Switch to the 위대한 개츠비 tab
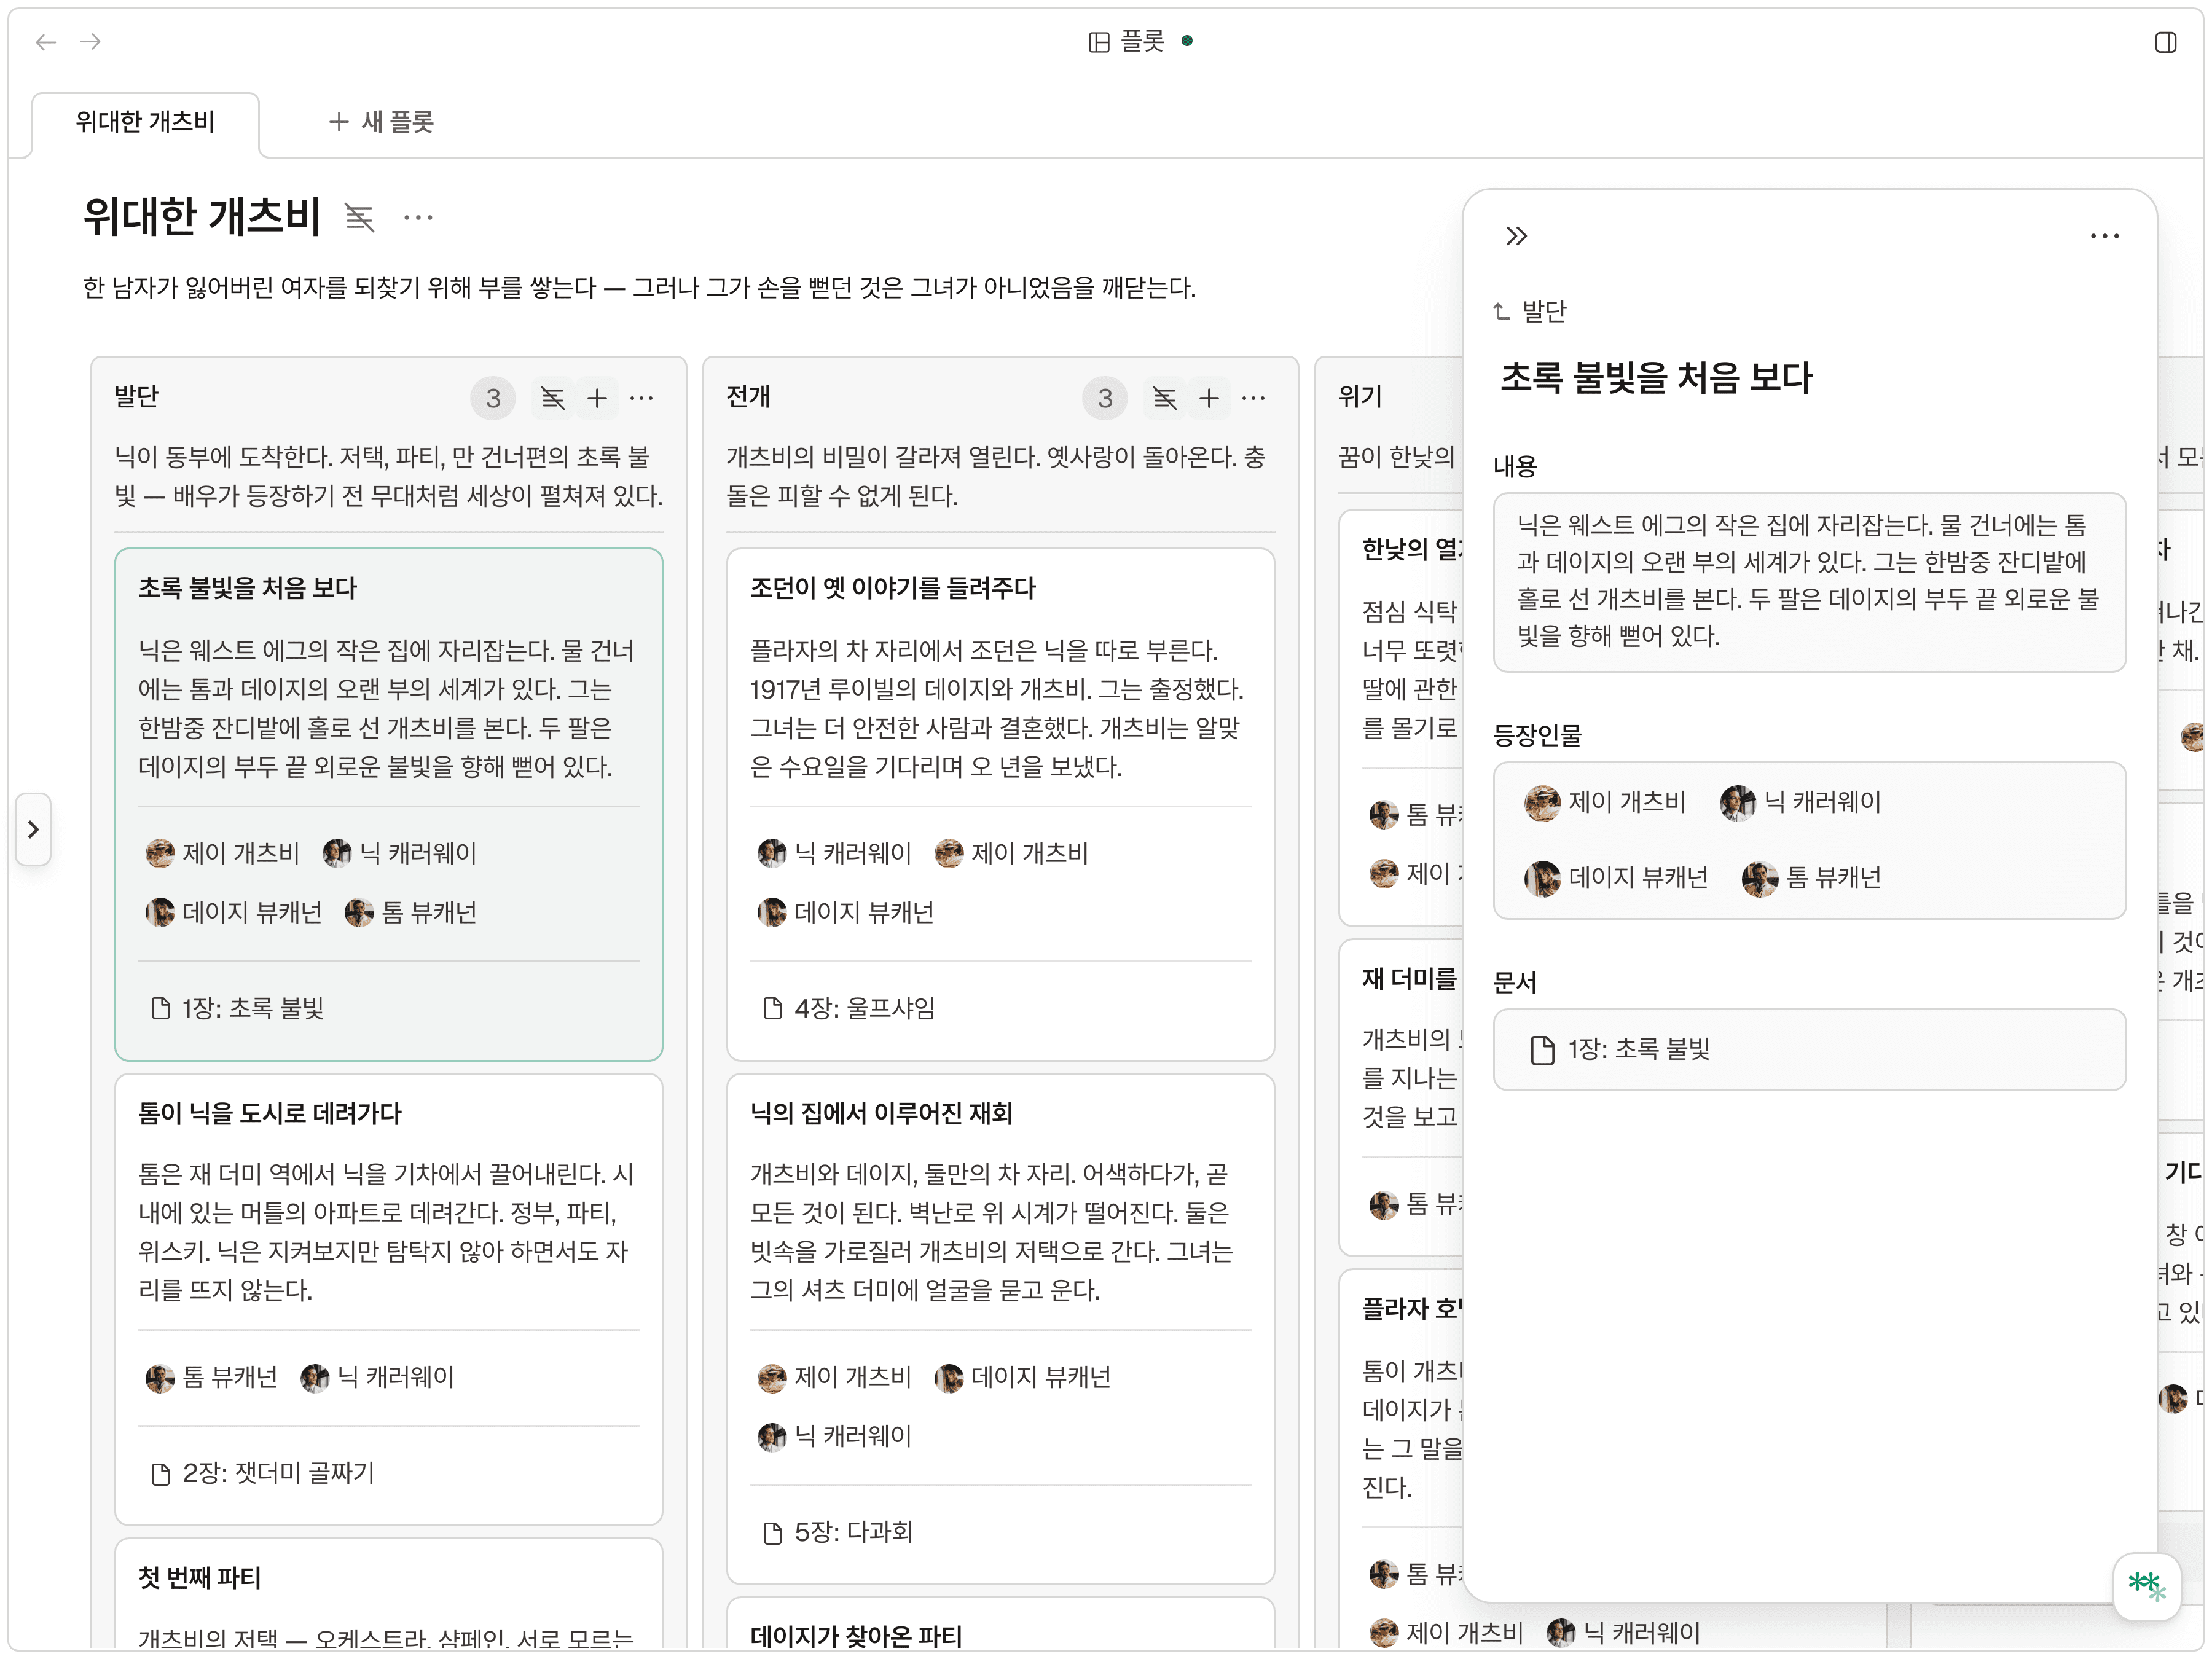The width and height of the screenshot is (2212, 1659). 146,122
